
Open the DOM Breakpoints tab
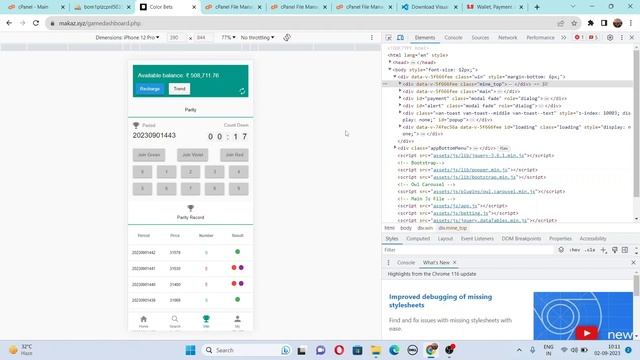(521, 238)
